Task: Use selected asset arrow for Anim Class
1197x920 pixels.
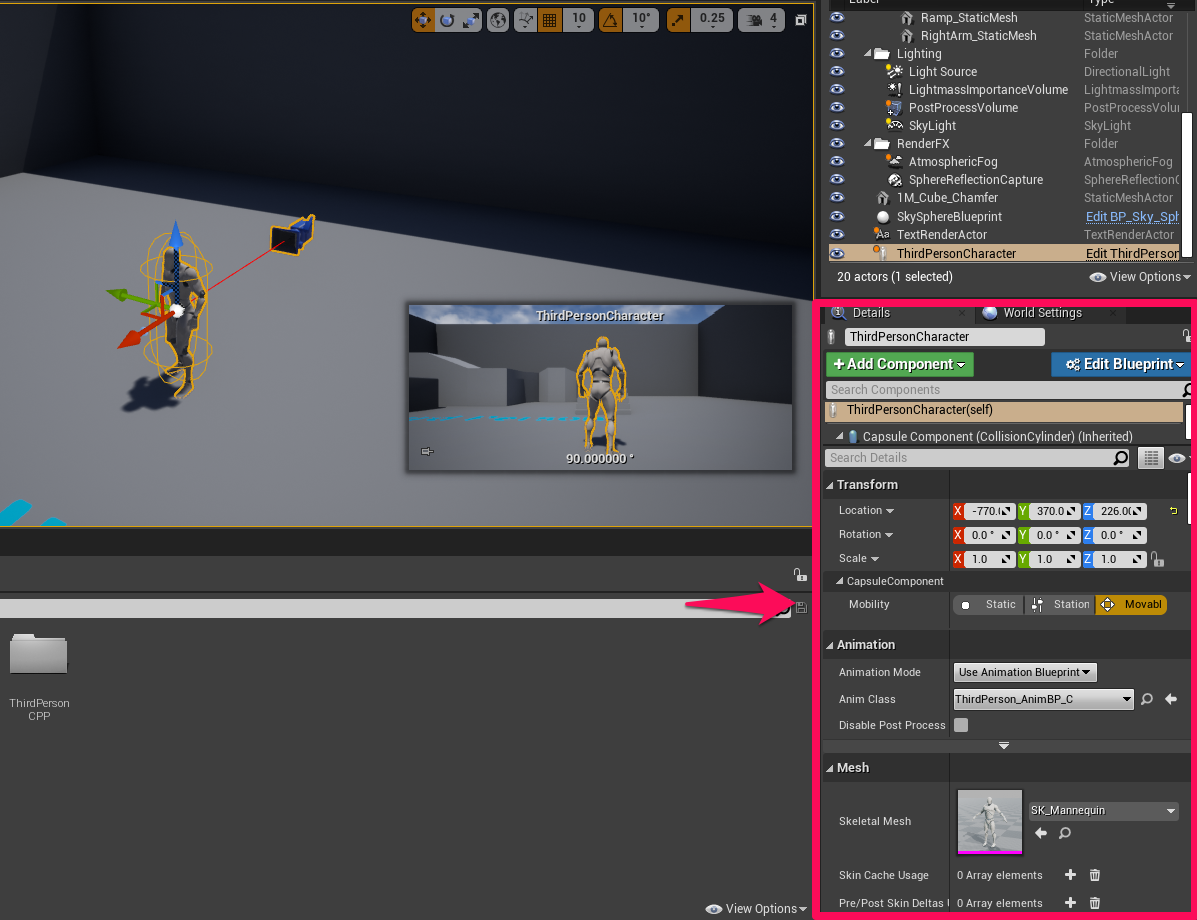Action: (1170, 699)
